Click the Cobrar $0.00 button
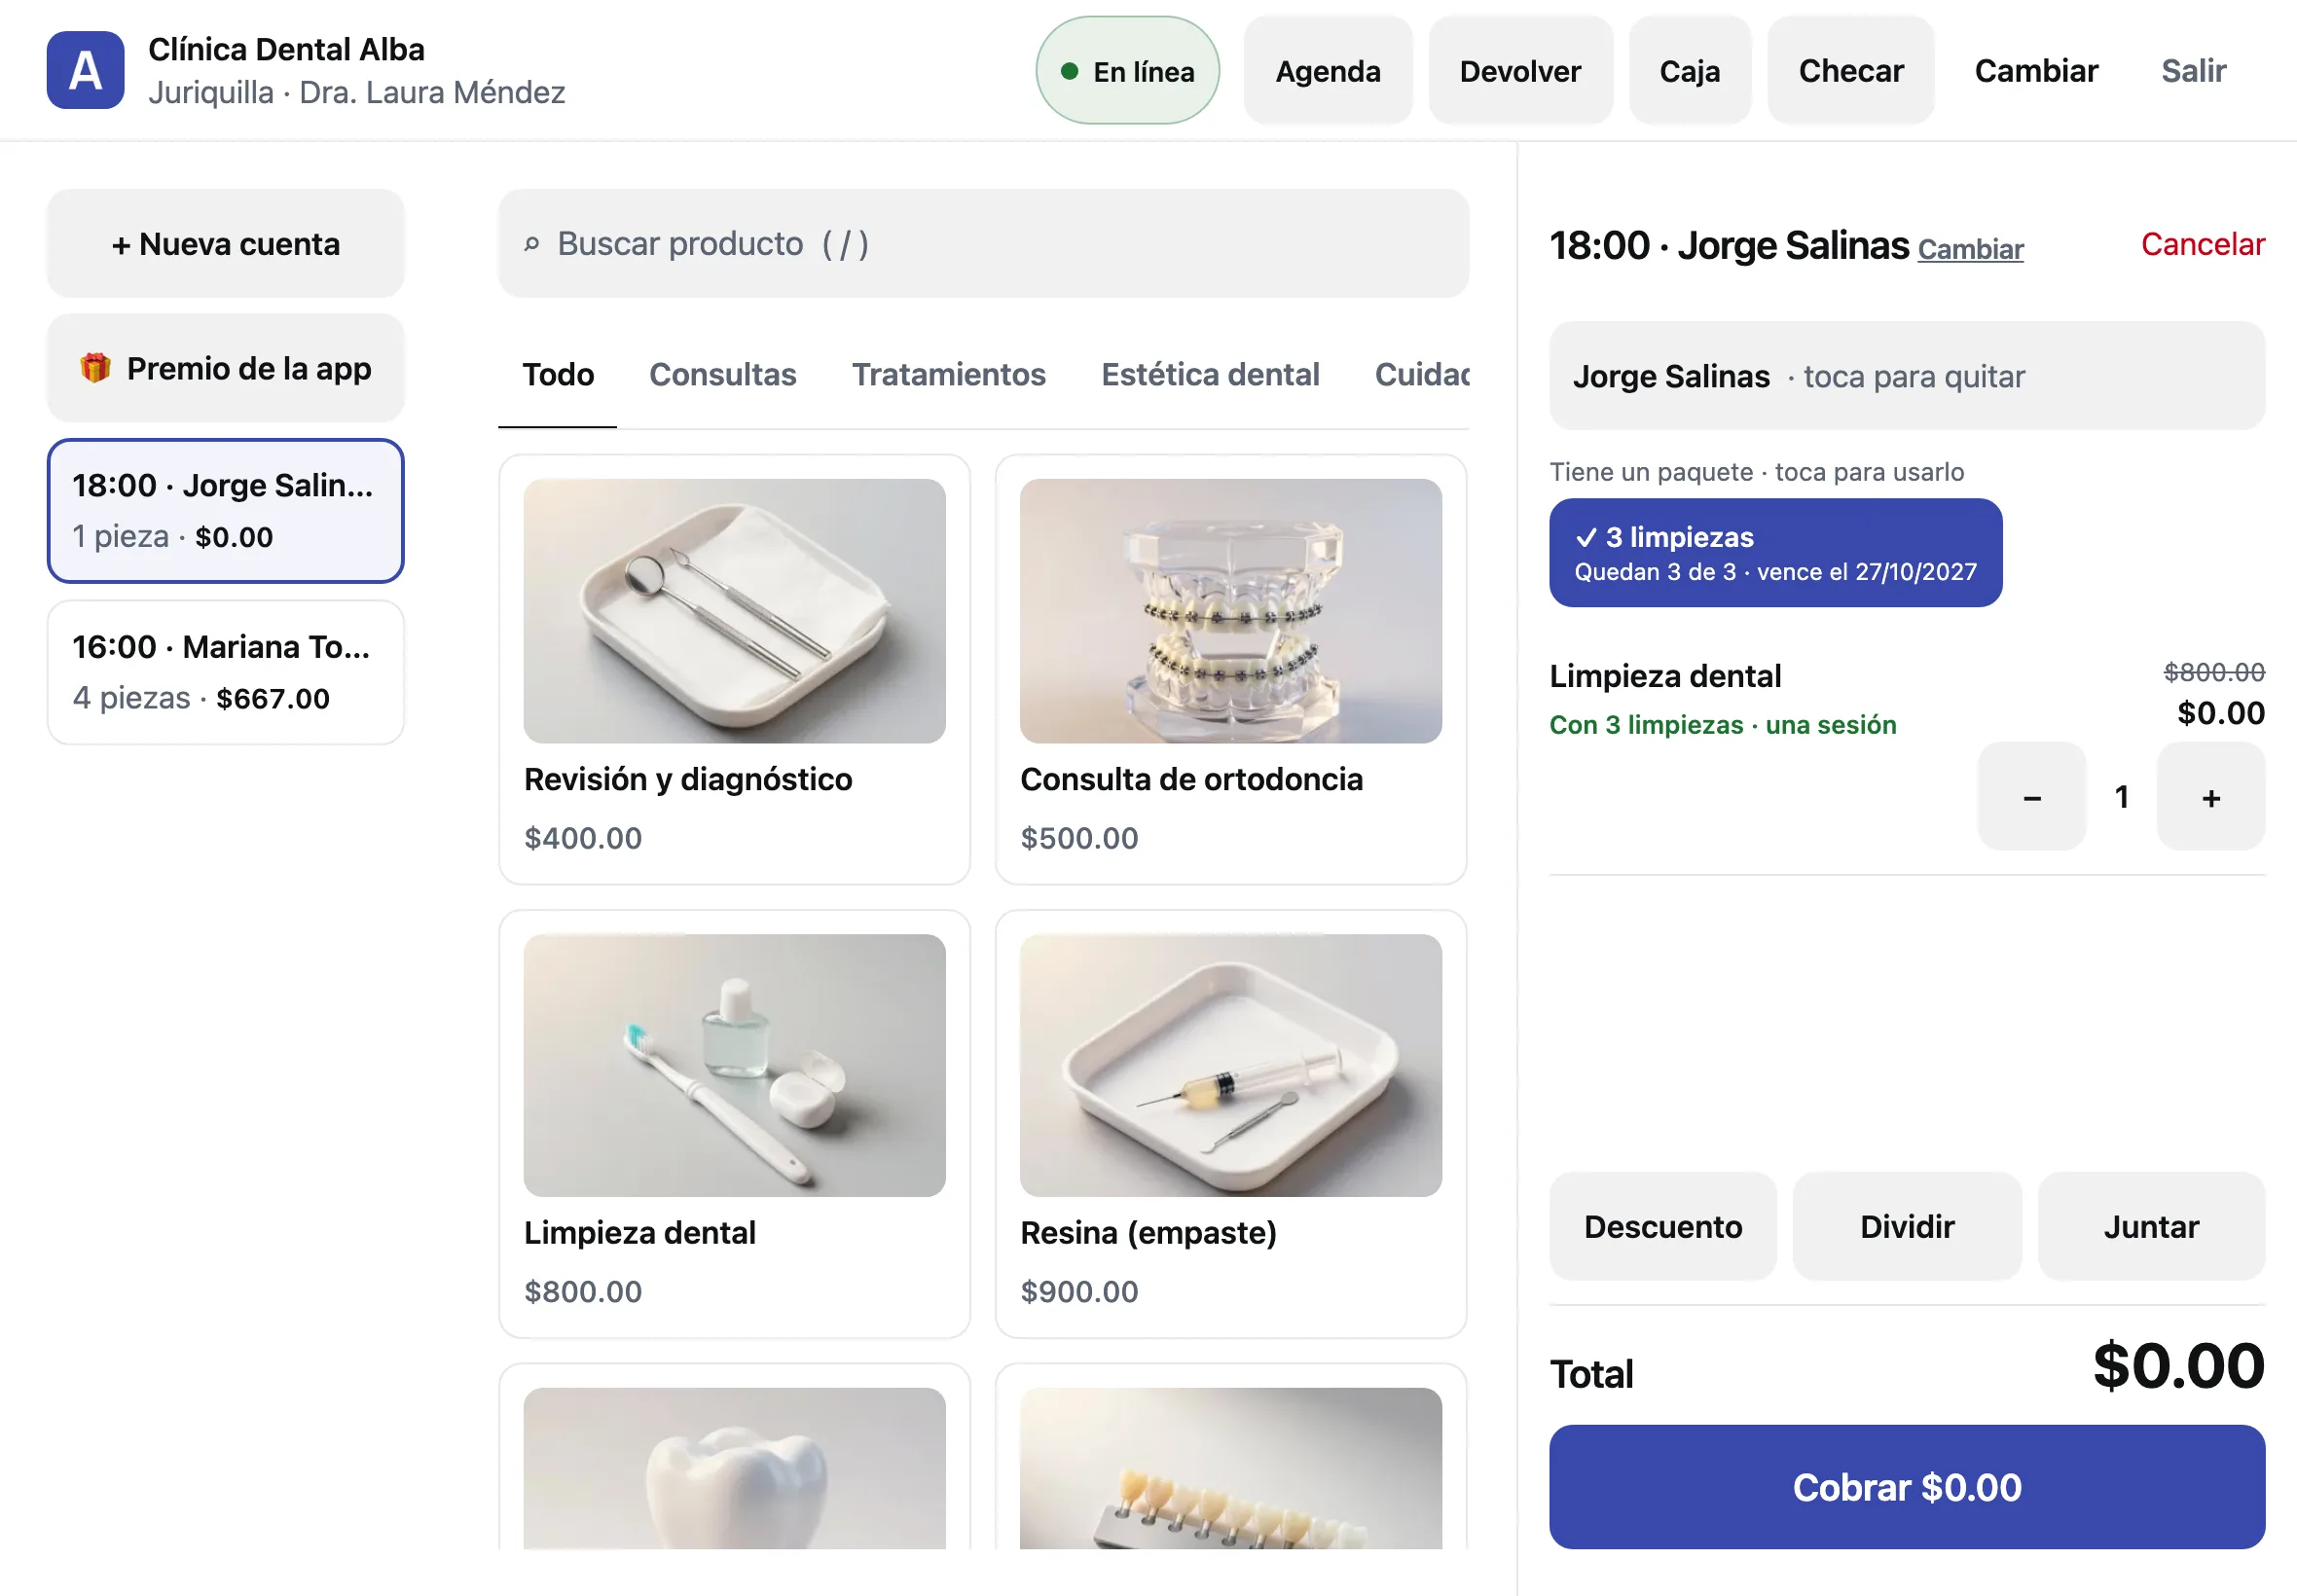 click(x=1906, y=1487)
